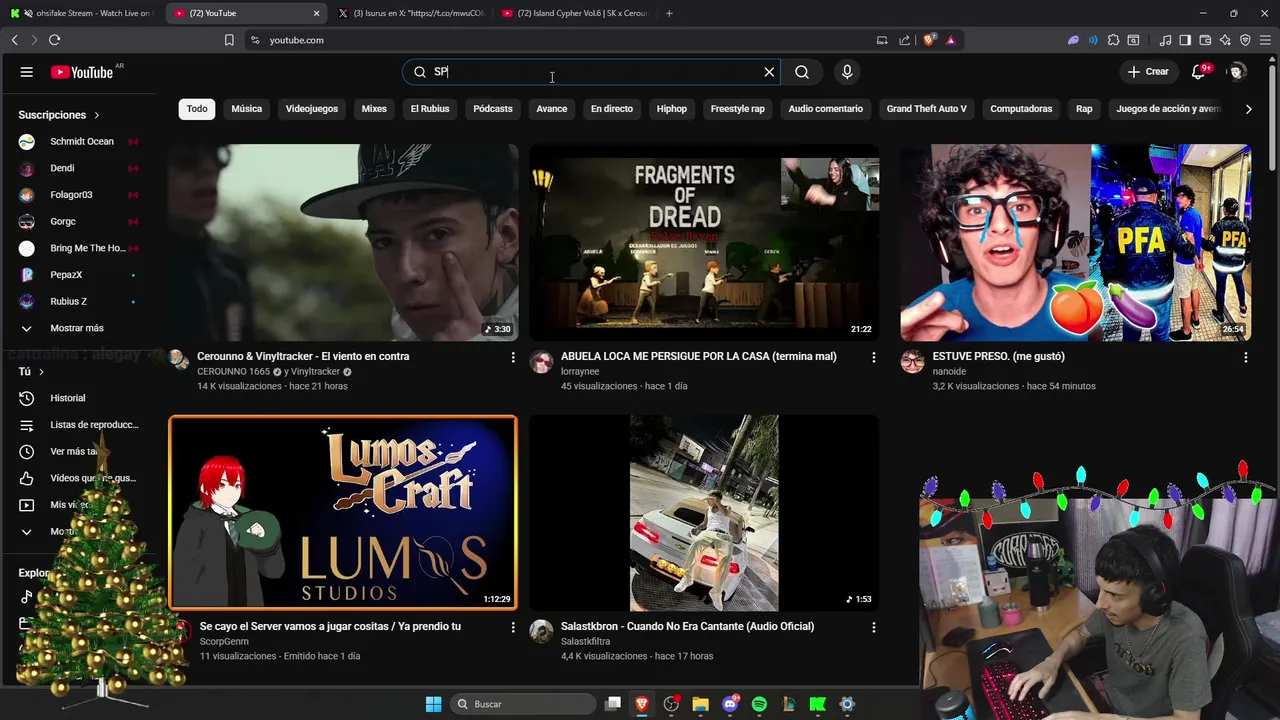Open the El viento en contra thumbnail
The width and height of the screenshot is (1280, 720).
point(343,242)
